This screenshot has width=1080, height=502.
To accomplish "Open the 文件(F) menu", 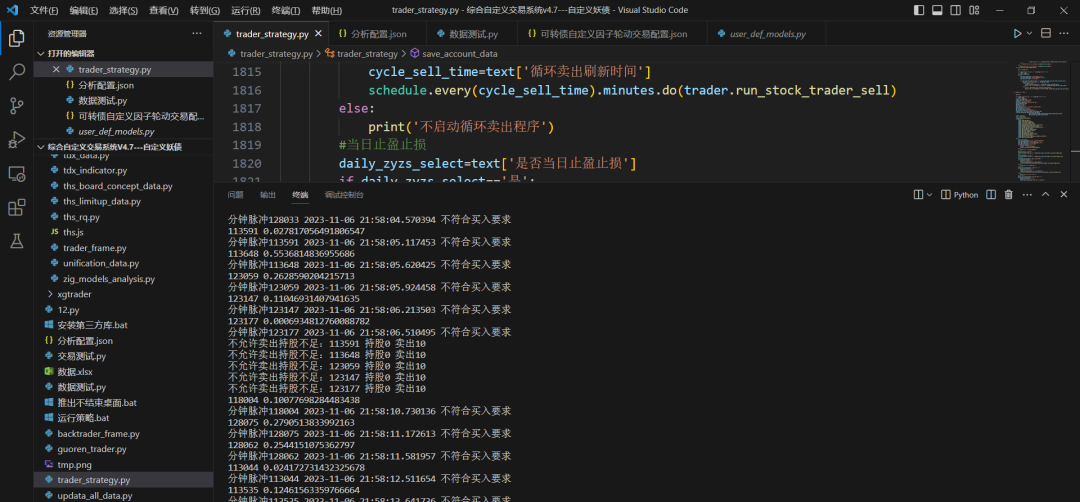I will (x=44, y=11).
